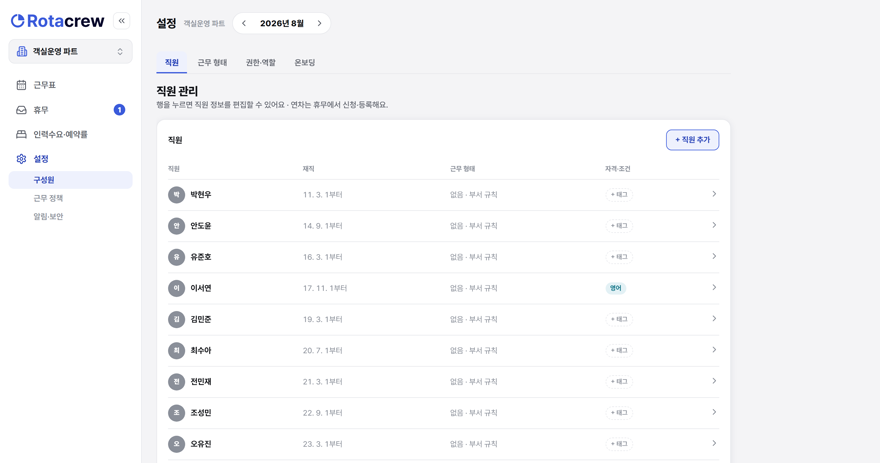Open 박현우 employee row
This screenshot has height=463, width=880.
[443, 195]
